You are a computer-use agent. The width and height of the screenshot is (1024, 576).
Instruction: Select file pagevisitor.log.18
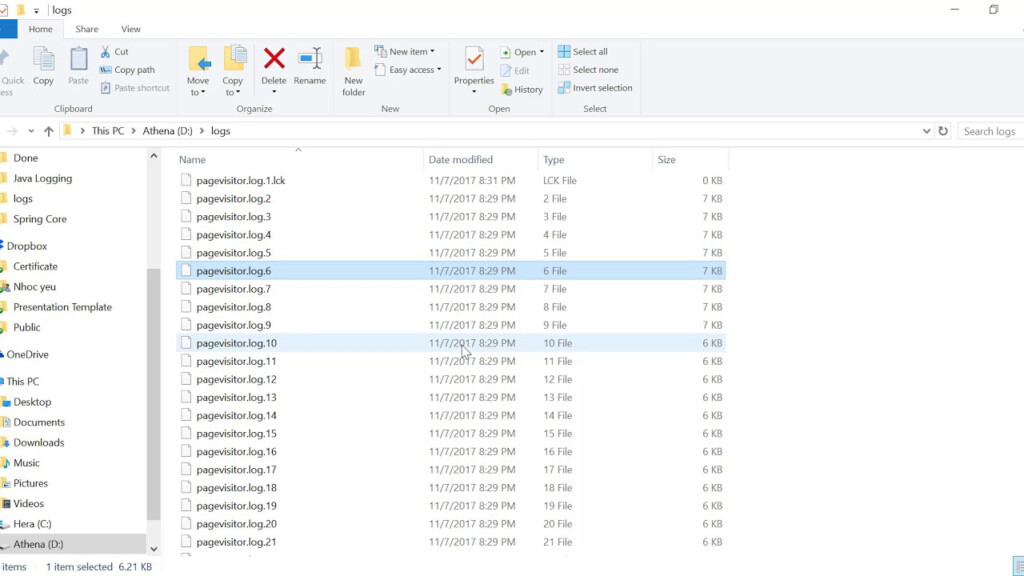pyautogui.click(x=451, y=487)
